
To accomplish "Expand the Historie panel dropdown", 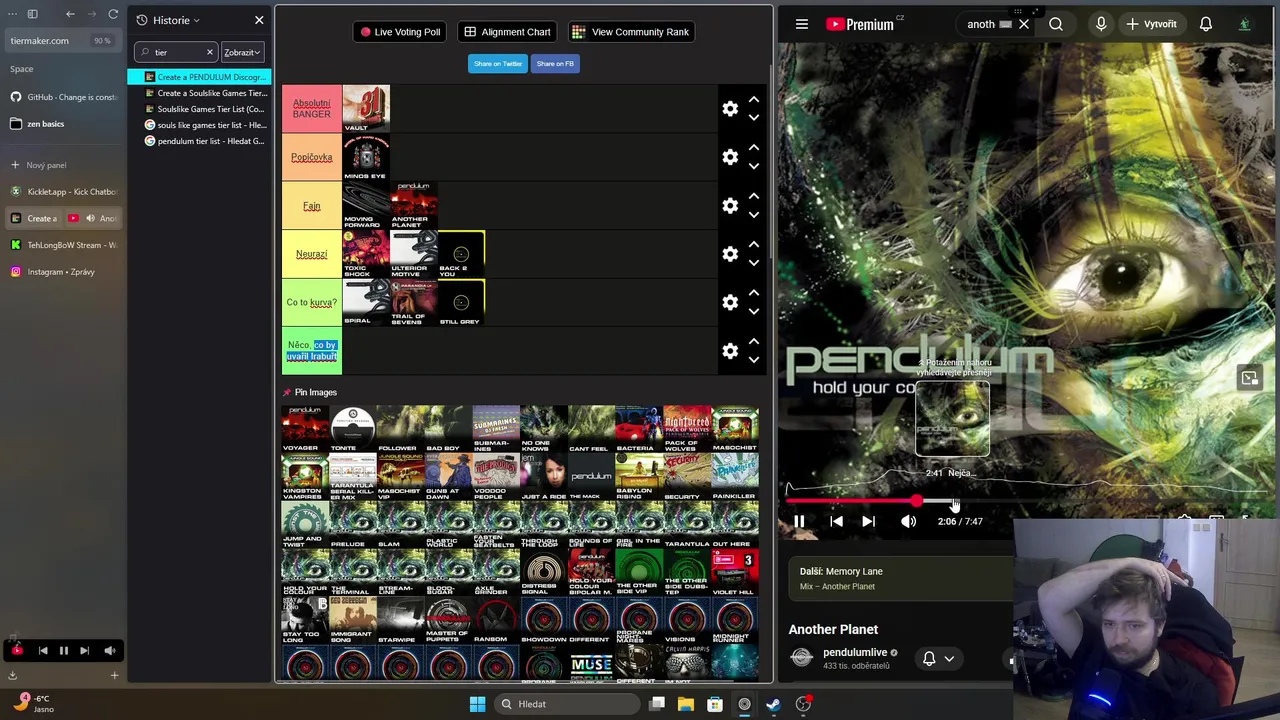I will [168, 20].
